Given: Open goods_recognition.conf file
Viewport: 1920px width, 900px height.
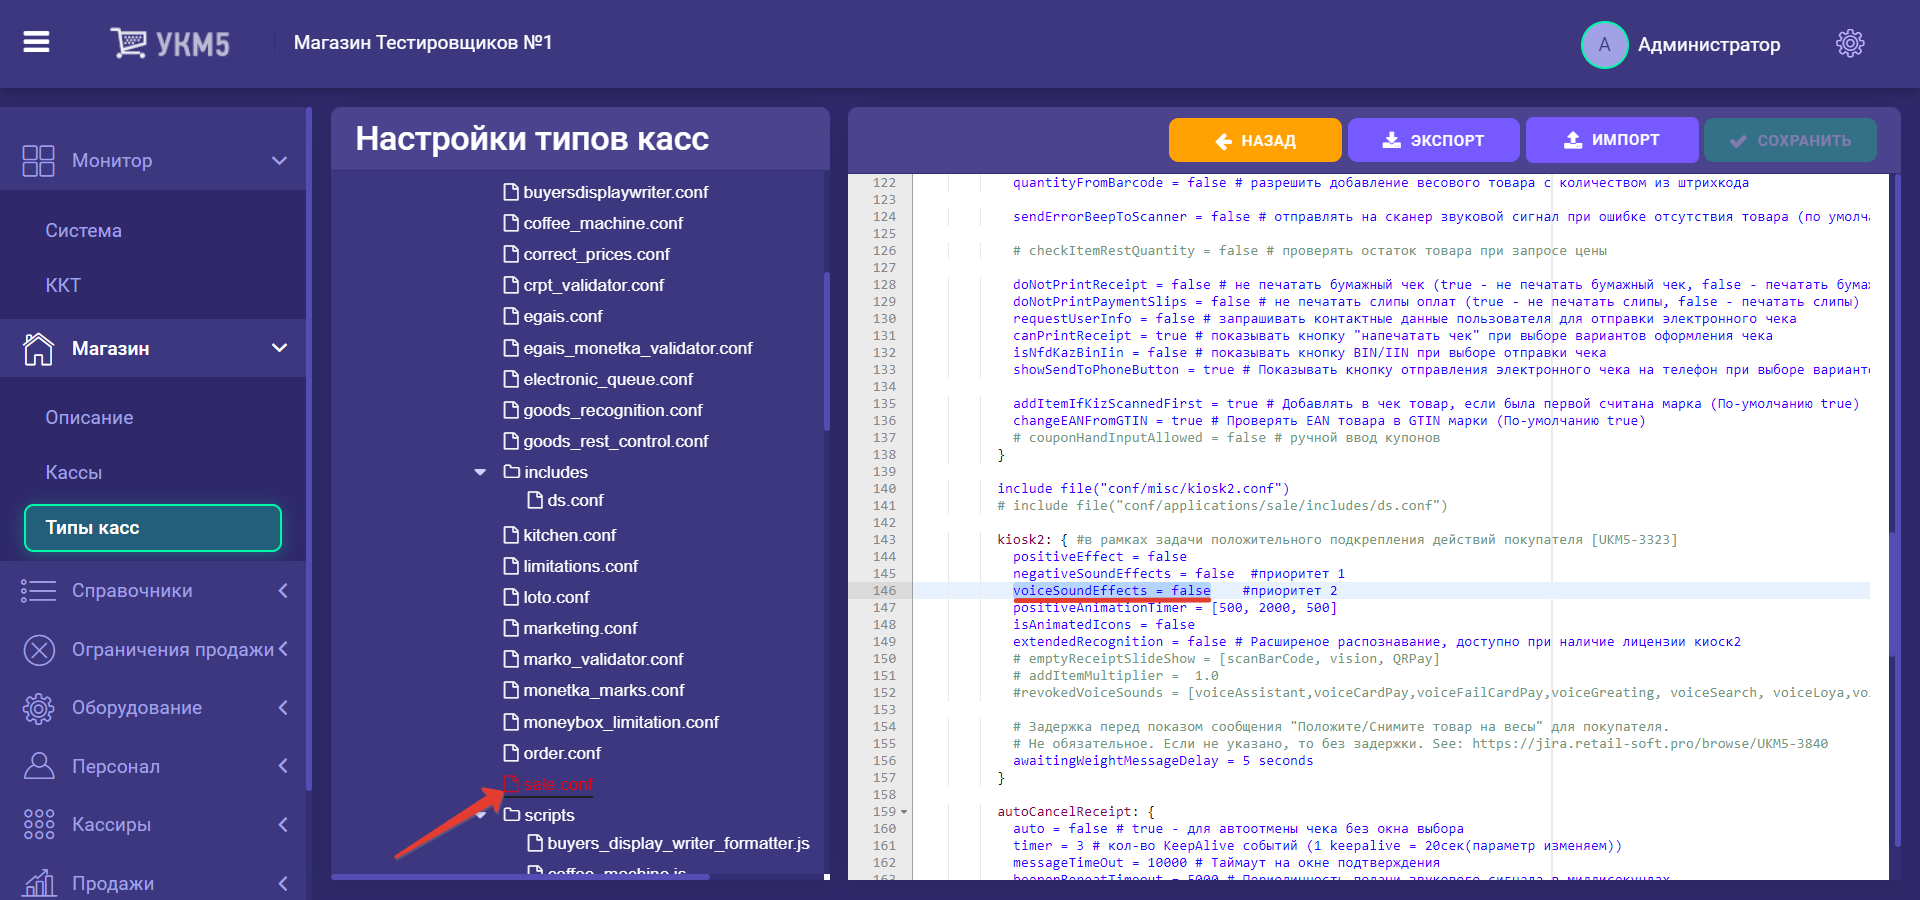Looking at the screenshot, I should click(613, 410).
